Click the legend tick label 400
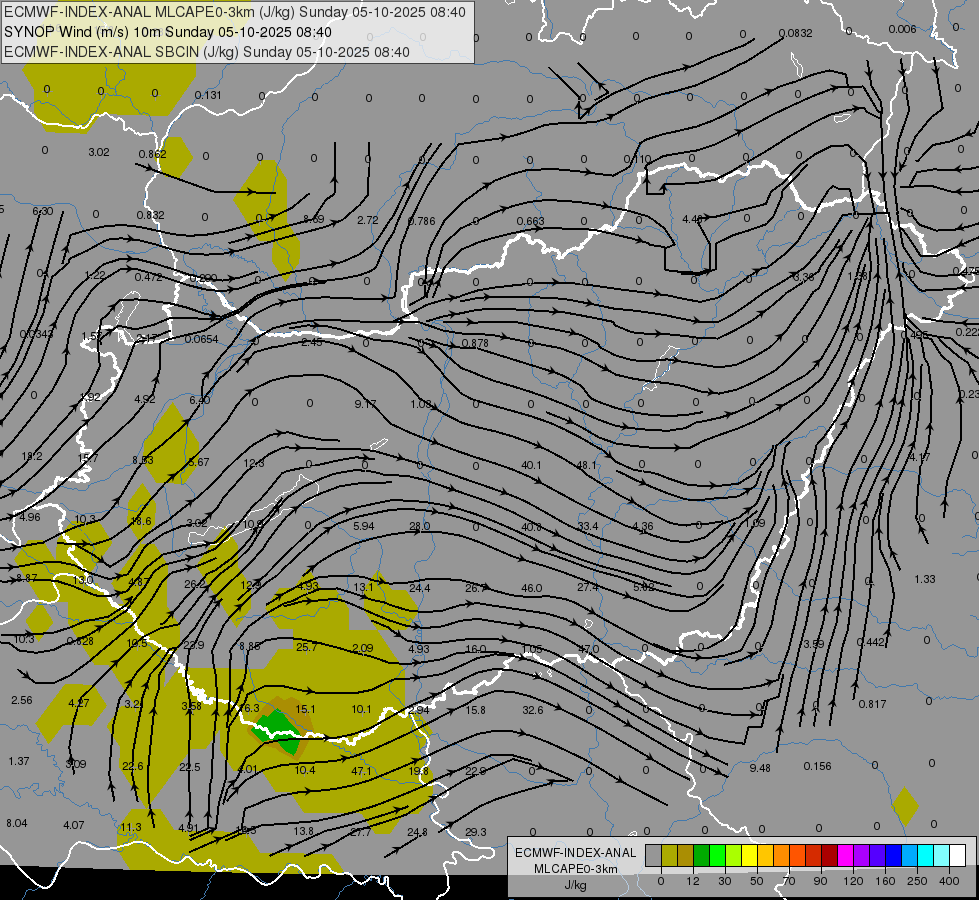This screenshot has width=979, height=900. pyautogui.click(x=949, y=881)
